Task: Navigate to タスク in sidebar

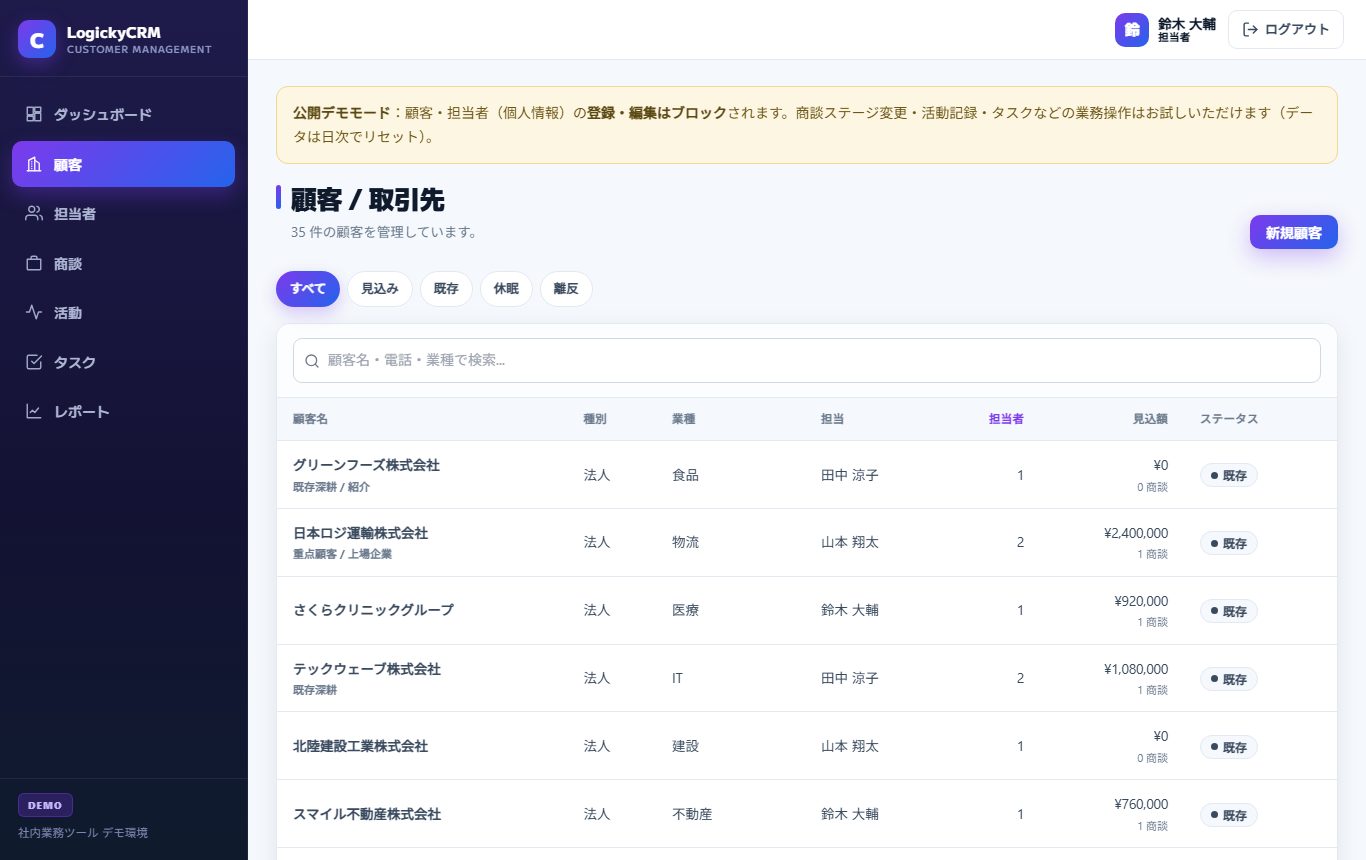Action: 123,362
